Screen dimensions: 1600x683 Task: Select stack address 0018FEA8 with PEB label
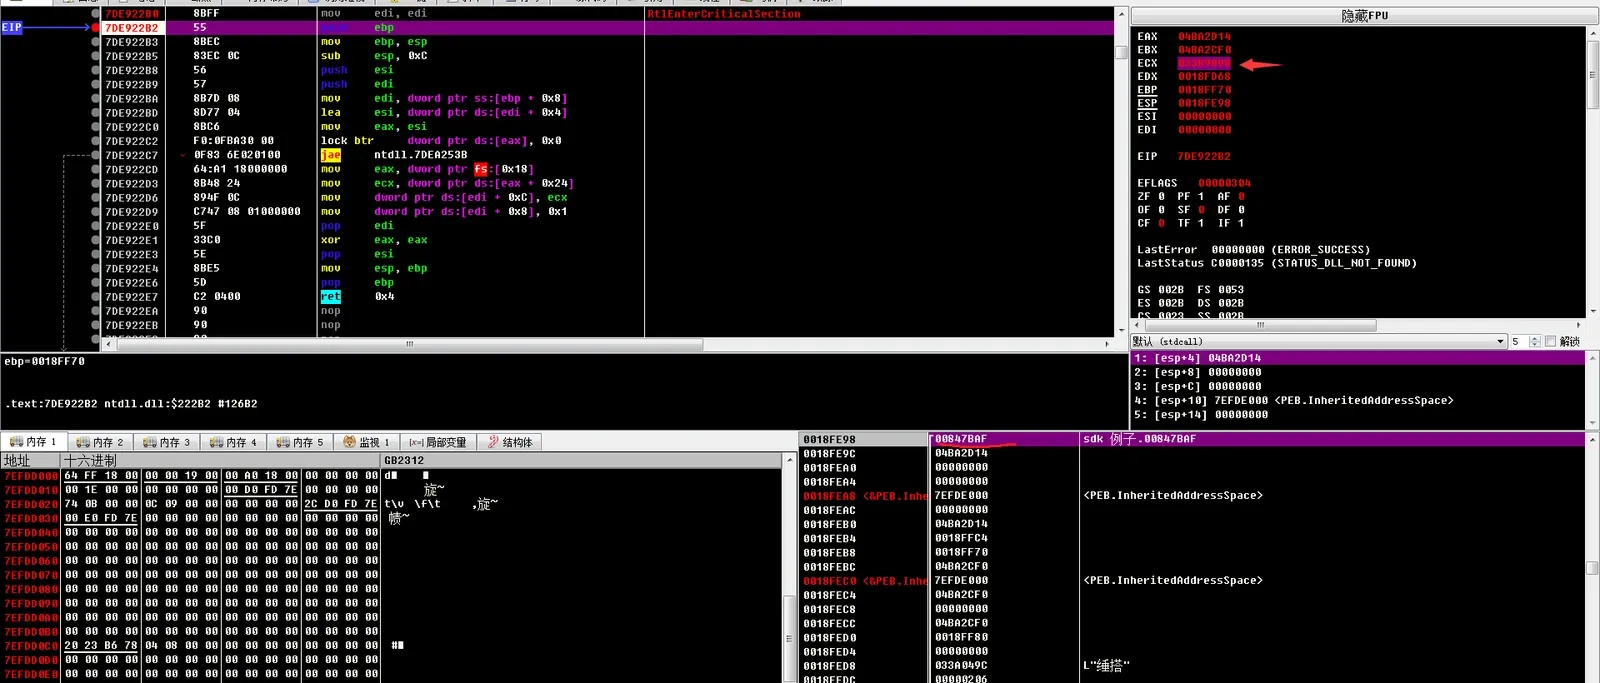tap(865, 496)
